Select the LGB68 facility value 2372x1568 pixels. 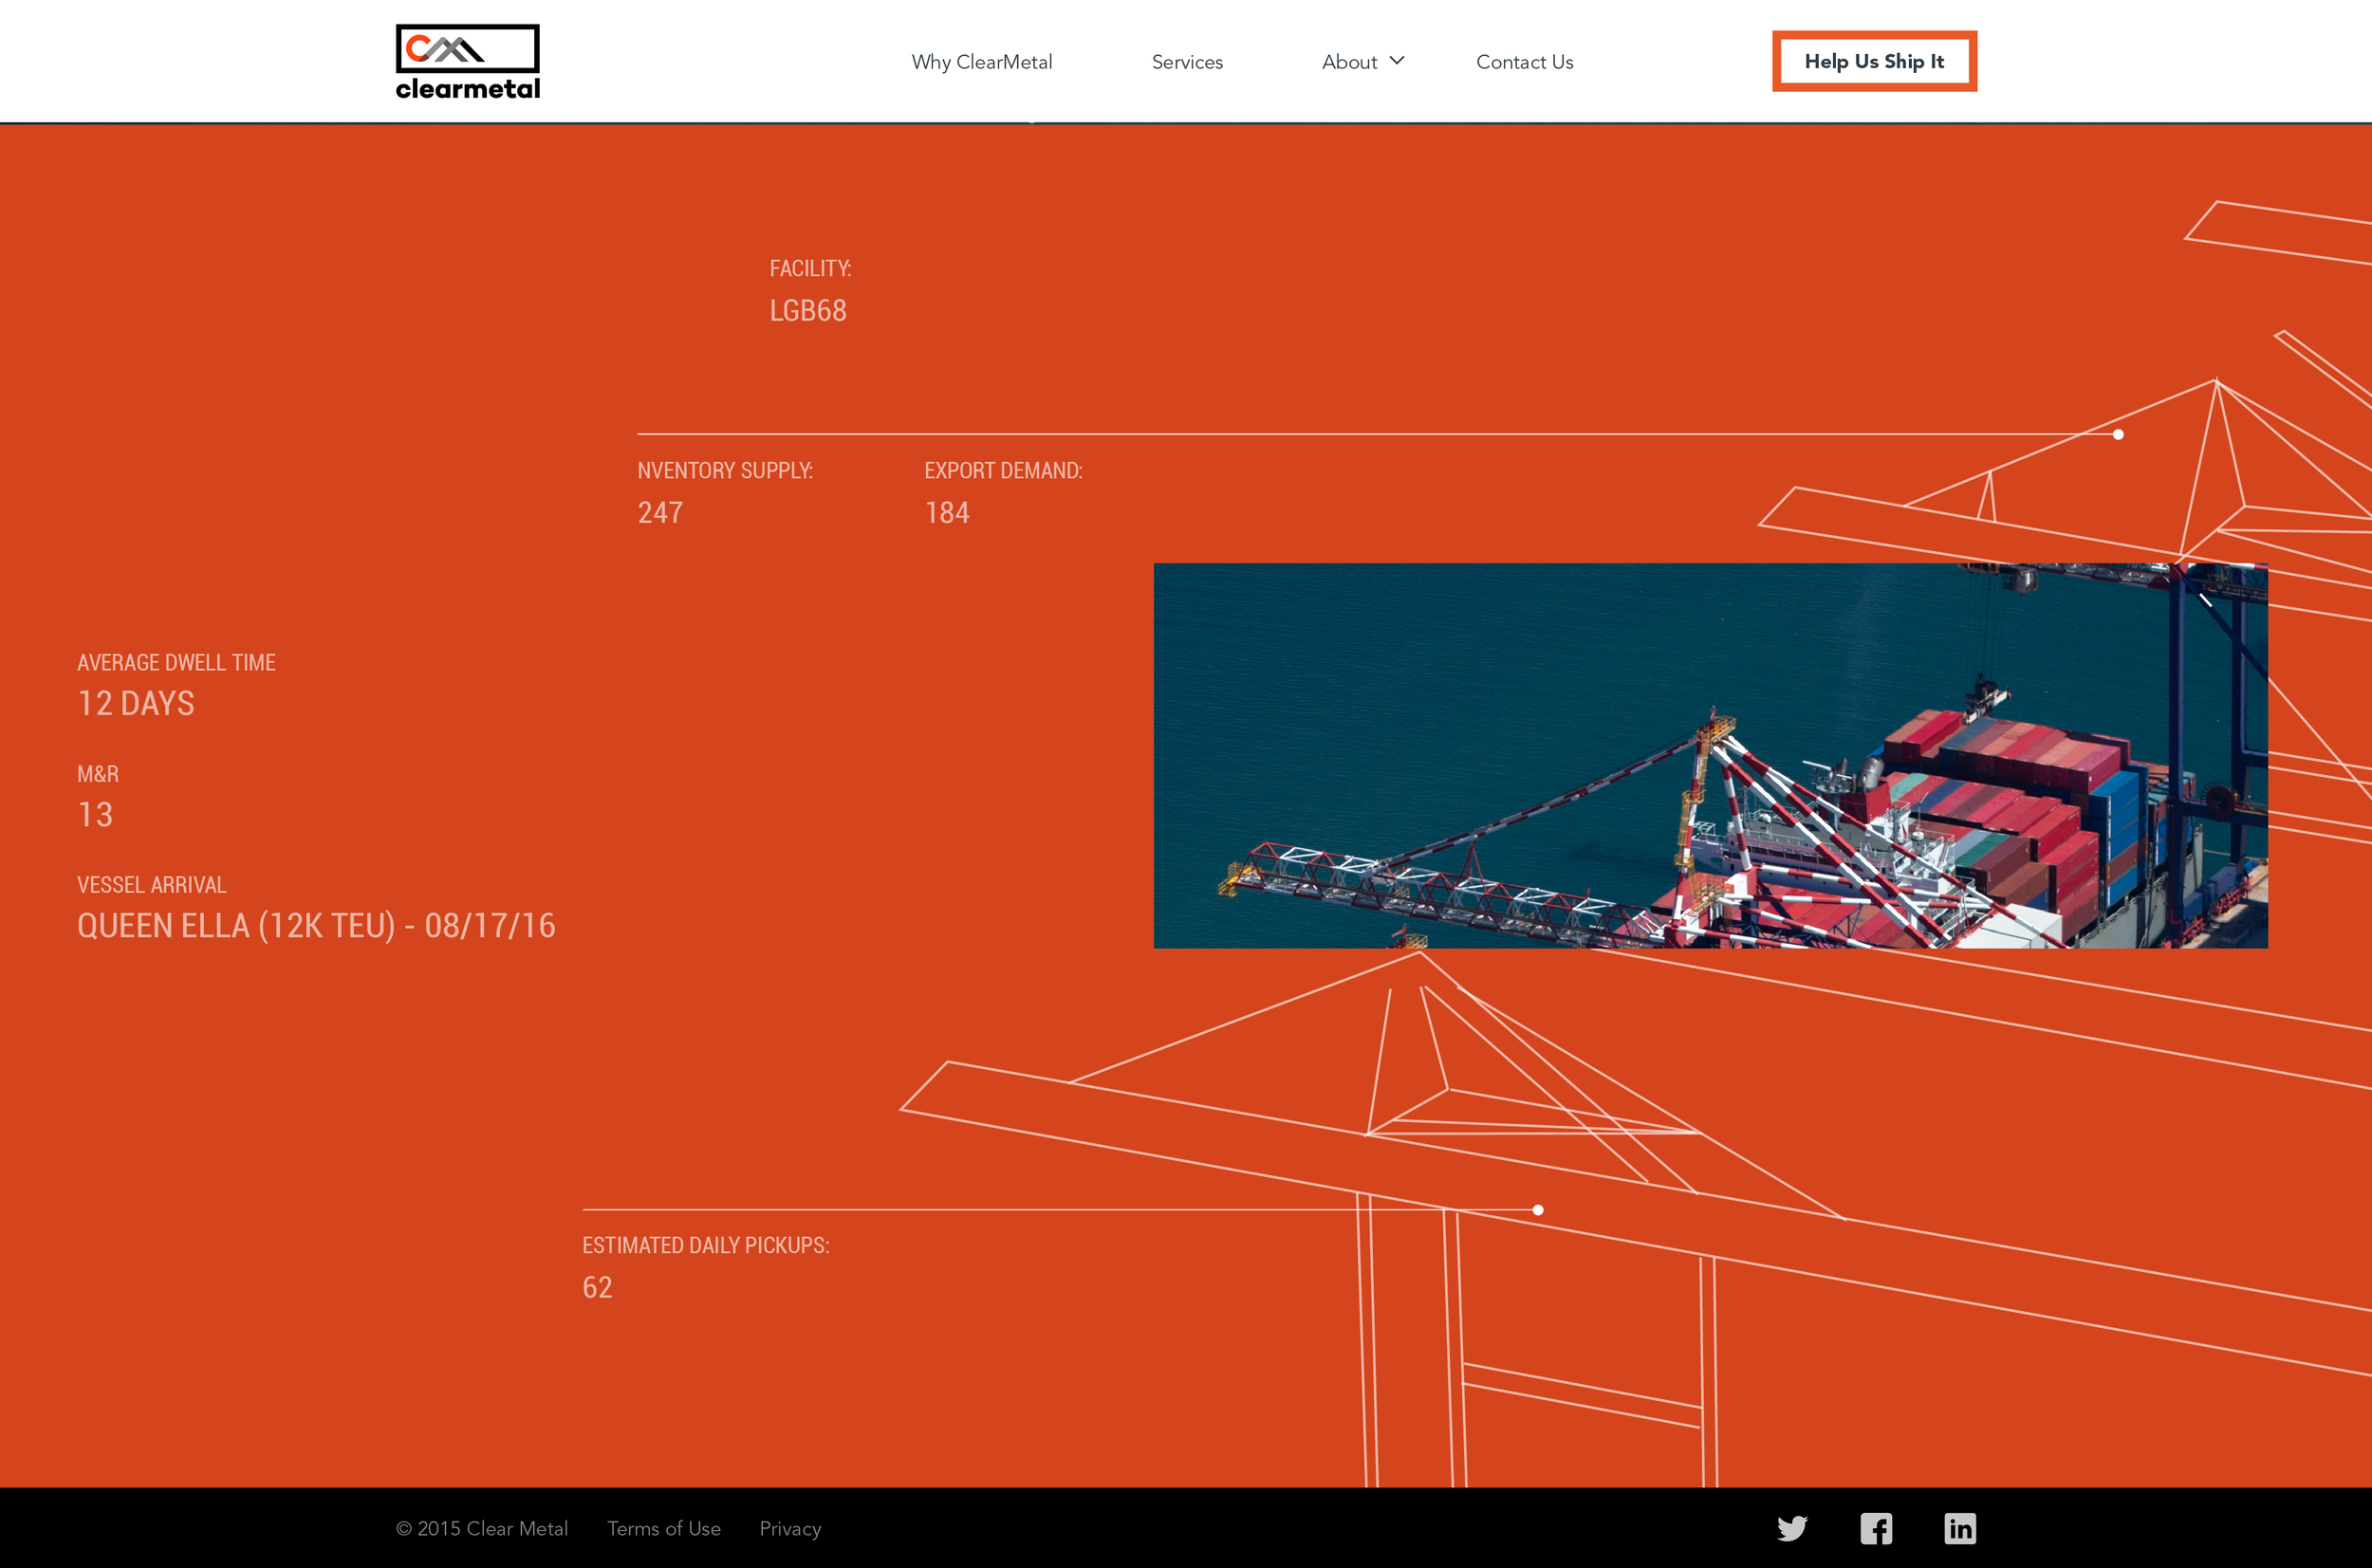(808, 311)
